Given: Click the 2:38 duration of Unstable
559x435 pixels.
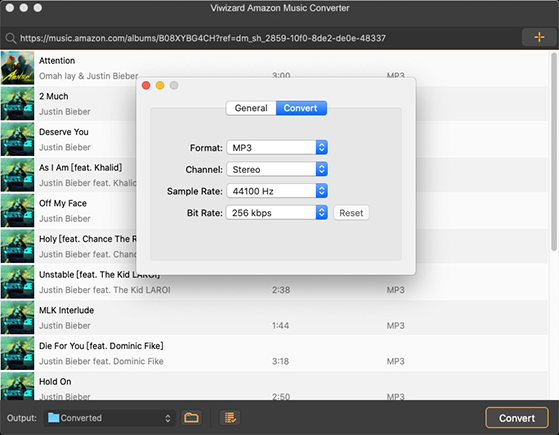Looking at the screenshot, I should (x=281, y=290).
